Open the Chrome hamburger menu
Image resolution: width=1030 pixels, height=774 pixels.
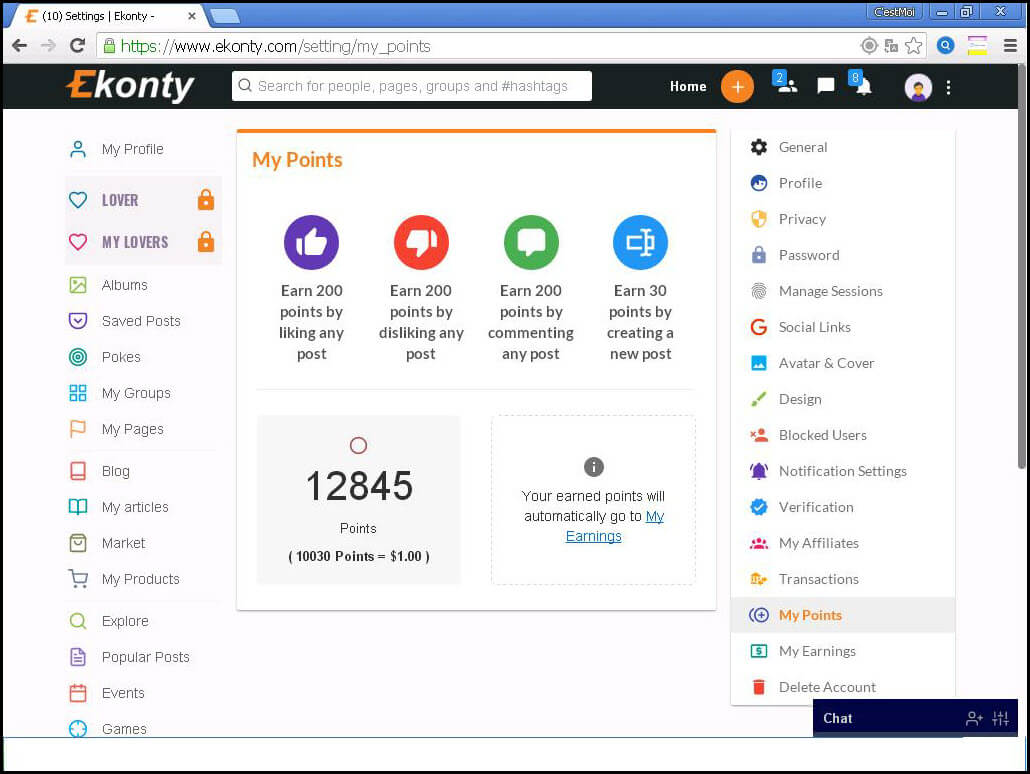(x=1010, y=46)
